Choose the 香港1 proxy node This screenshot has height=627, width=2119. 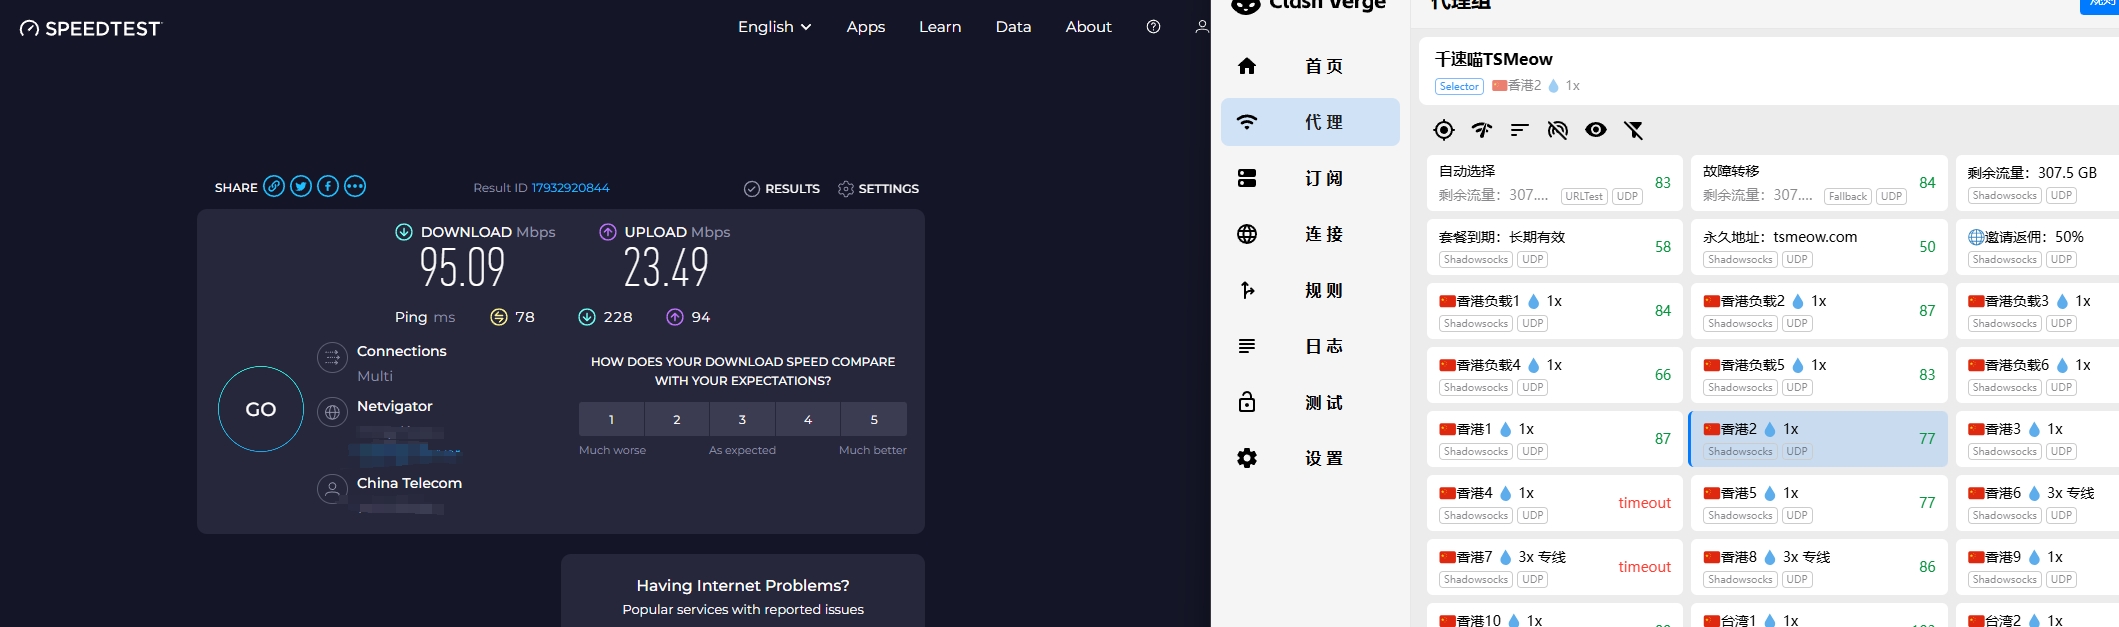point(1555,439)
